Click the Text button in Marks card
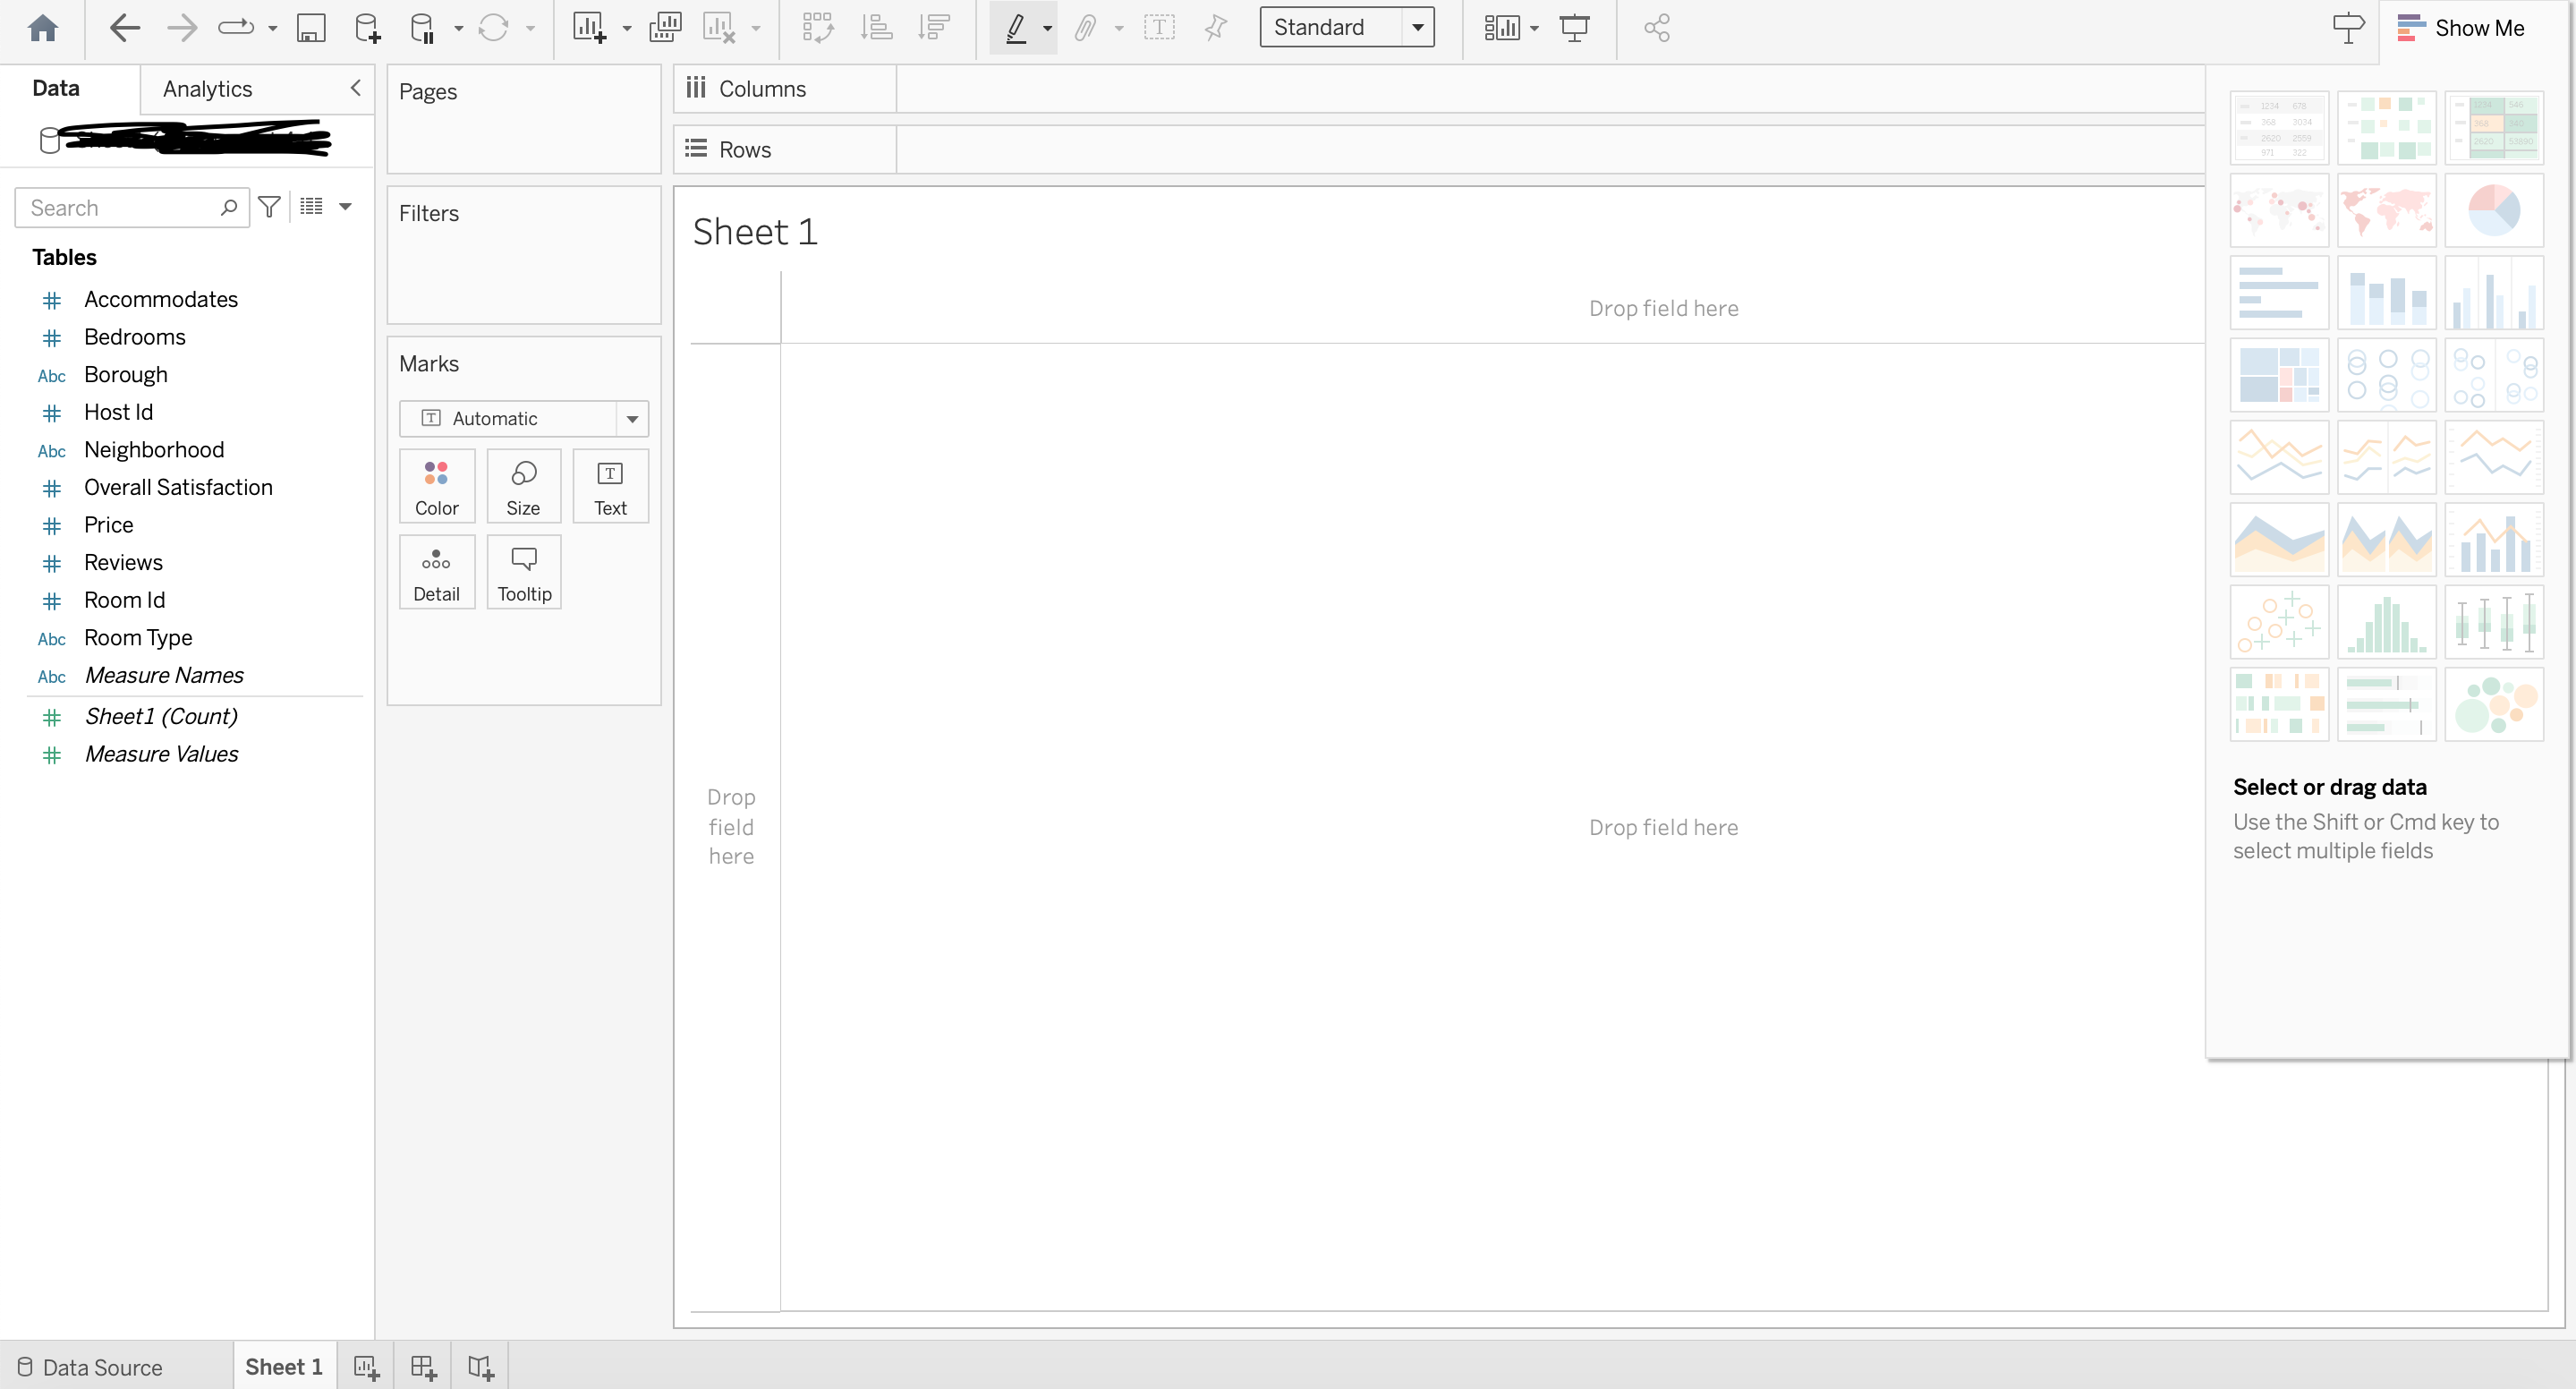The height and width of the screenshot is (1389, 2576). pos(610,486)
